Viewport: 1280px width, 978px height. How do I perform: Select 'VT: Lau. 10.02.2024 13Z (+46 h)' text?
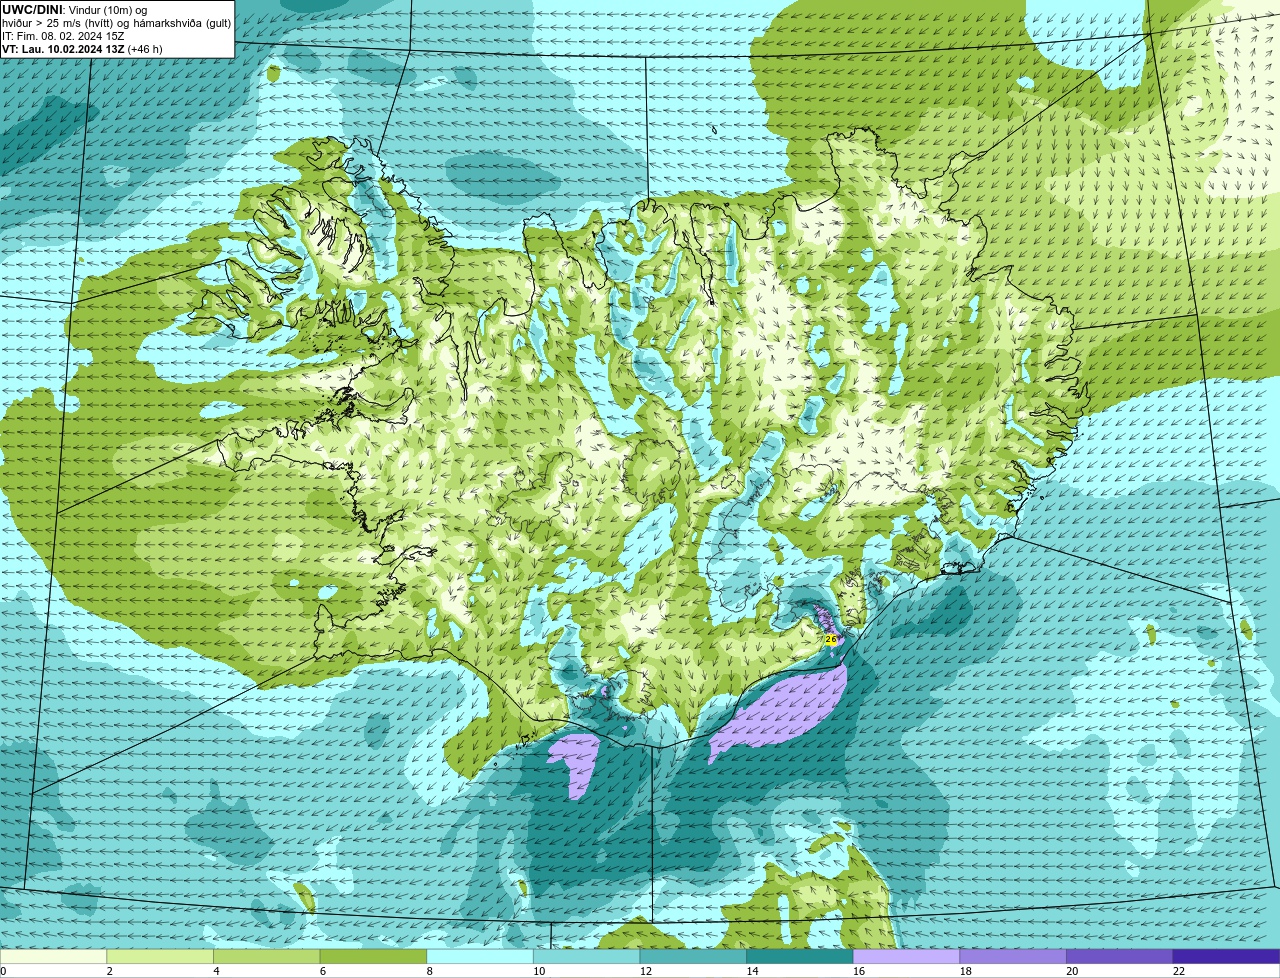click(x=82, y=49)
